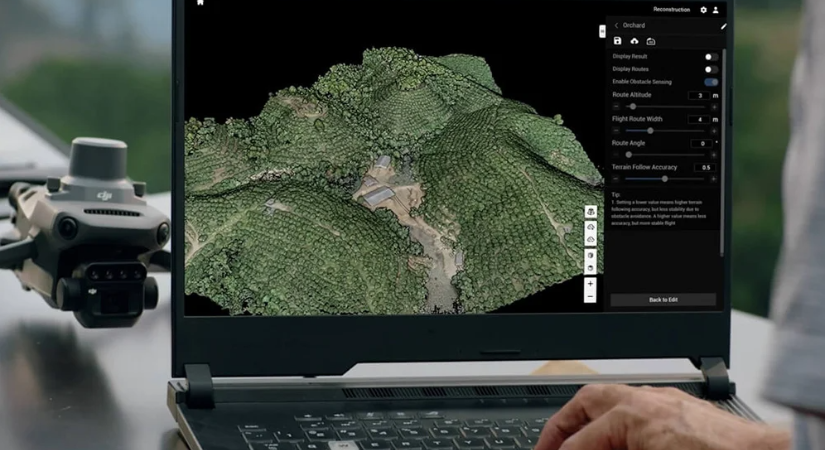Increase Terrain Follow Accuracy with plus button
The width and height of the screenshot is (825, 450).
point(714,179)
